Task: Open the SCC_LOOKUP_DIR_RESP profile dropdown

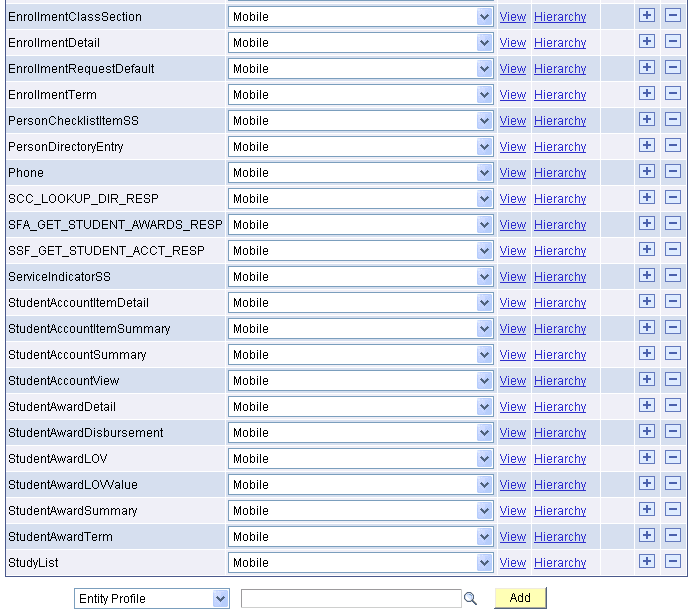Action: point(361,199)
